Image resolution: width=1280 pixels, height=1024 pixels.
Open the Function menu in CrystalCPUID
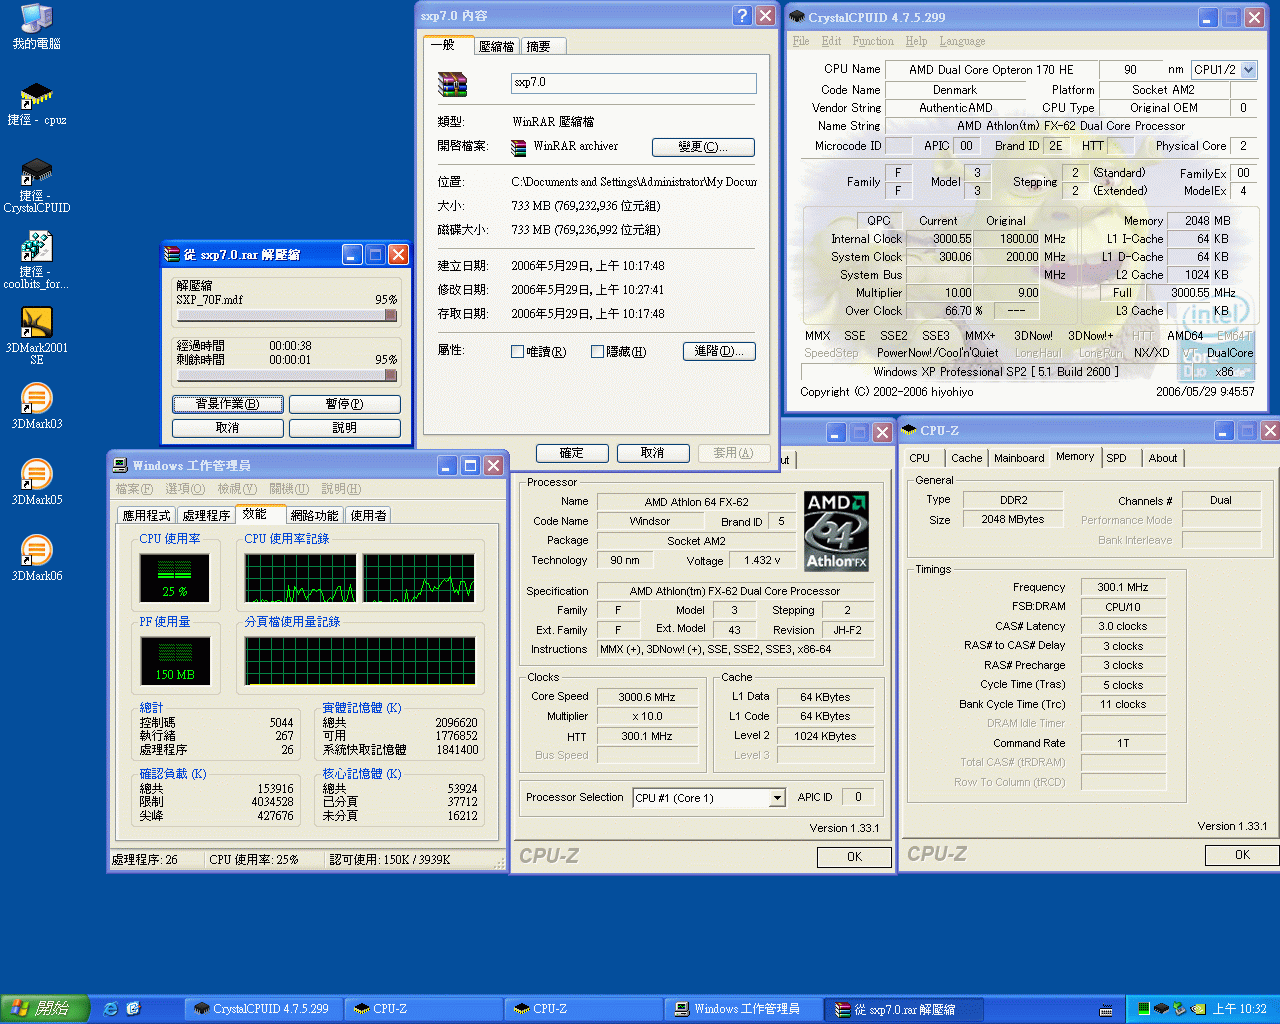(x=872, y=41)
